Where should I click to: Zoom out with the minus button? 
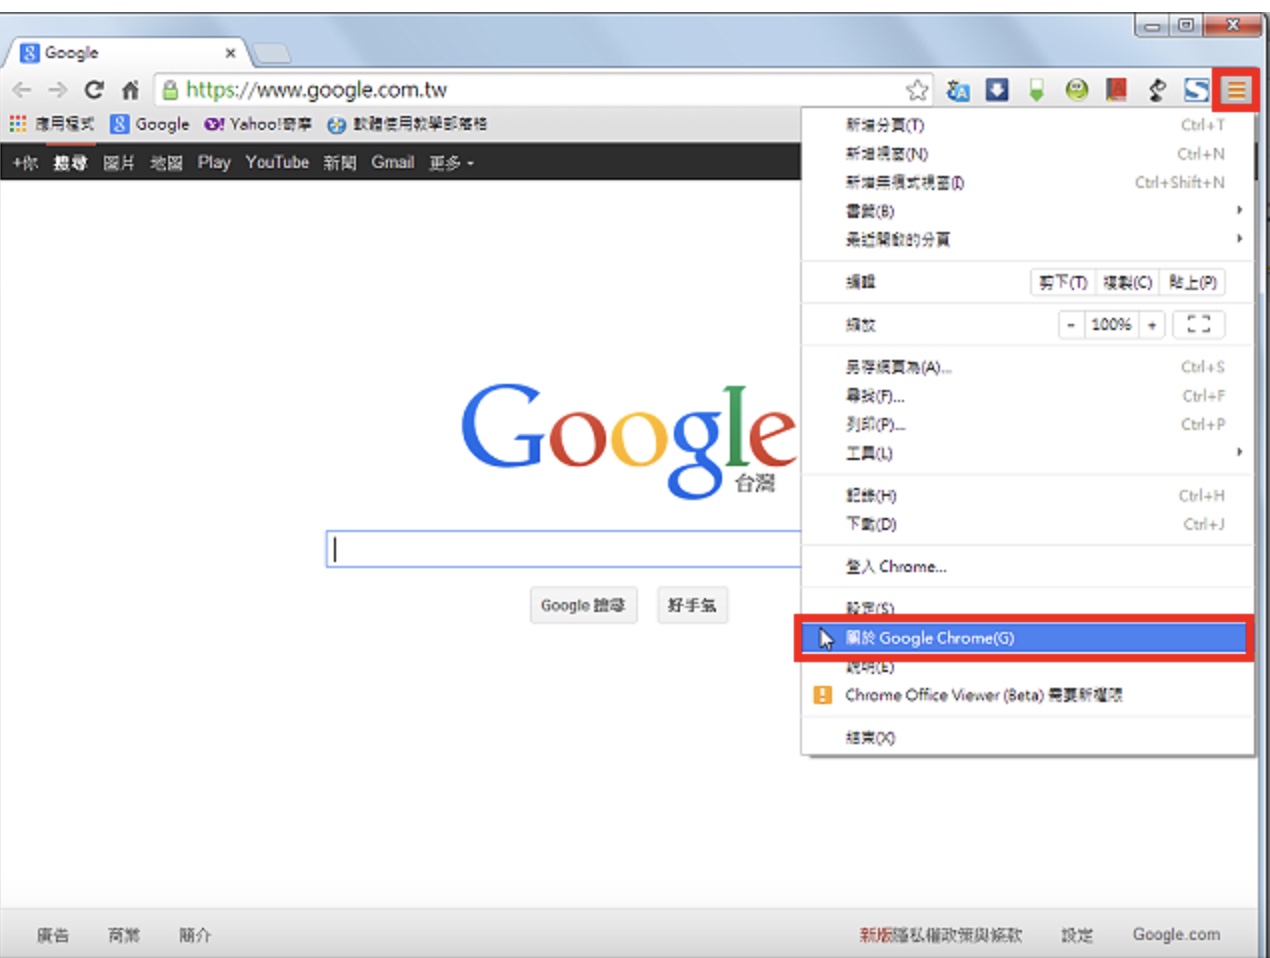(1071, 324)
